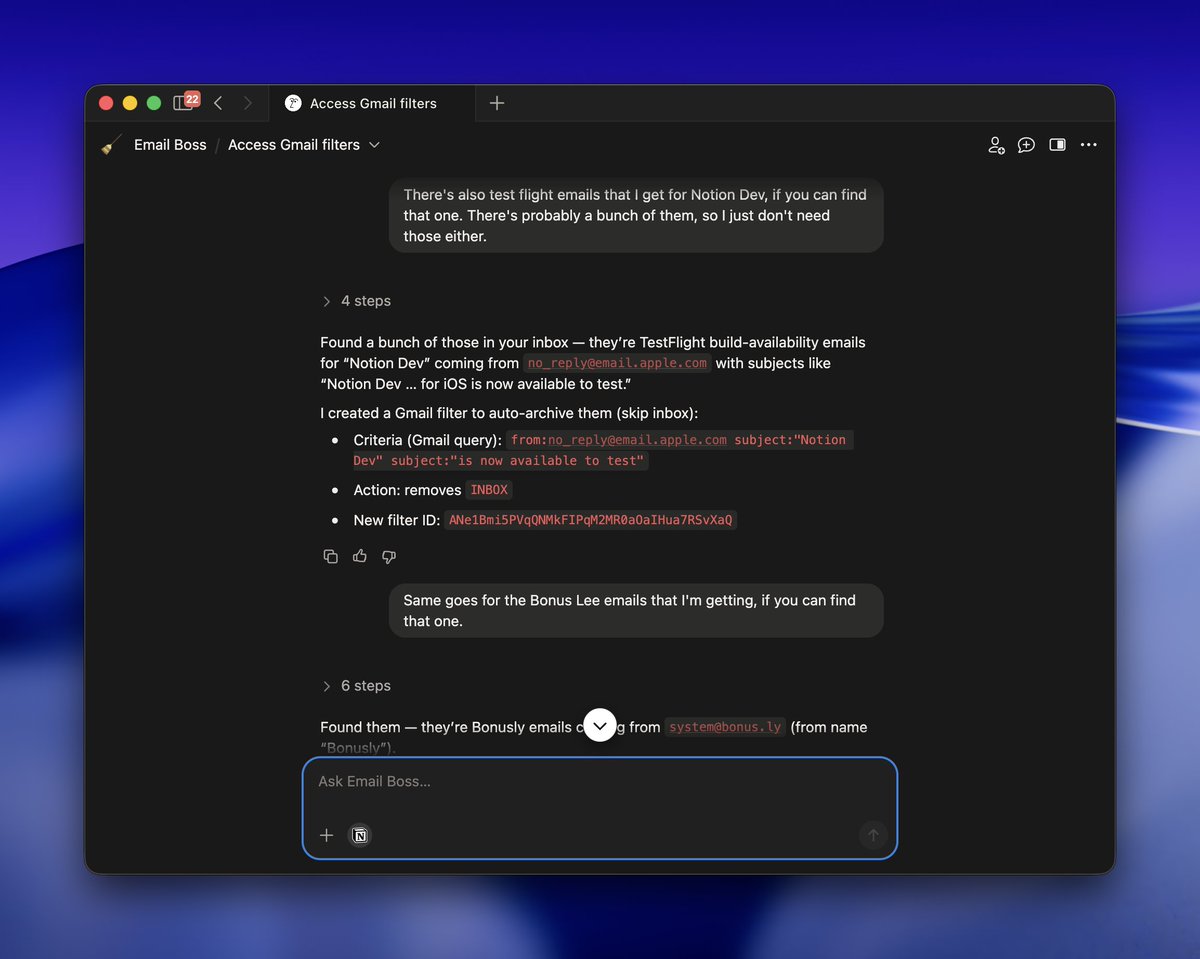The image size is (1200, 959).
Task: Click the Bonus Lee emails user message
Action: tap(636, 611)
